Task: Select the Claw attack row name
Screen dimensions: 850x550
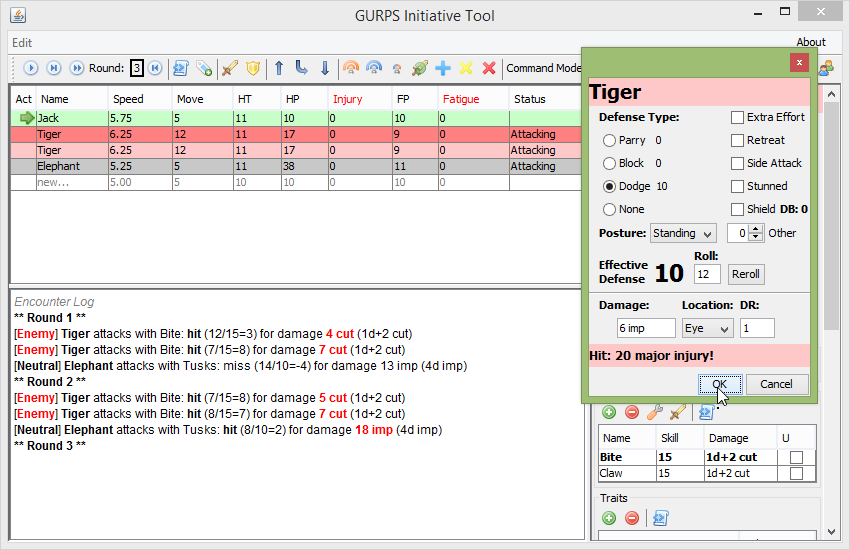Action: 627,474
